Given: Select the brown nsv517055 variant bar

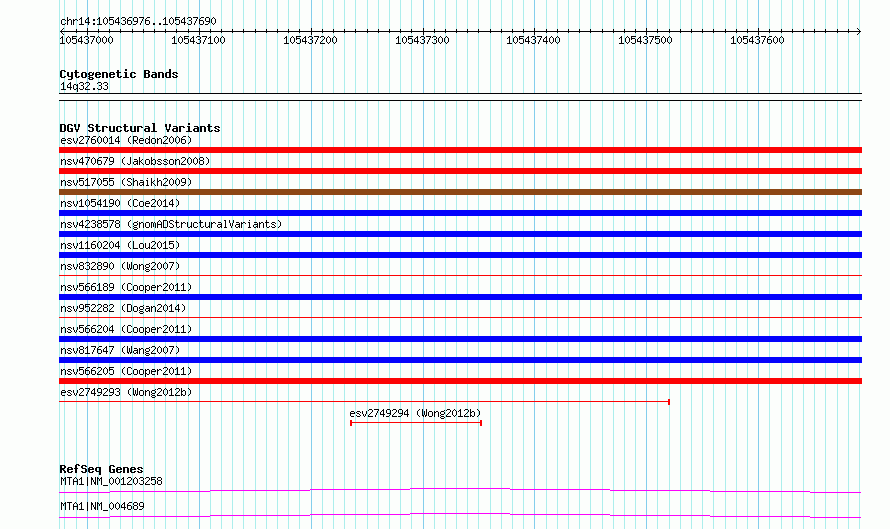Looking at the screenshot, I should pyautogui.click(x=460, y=192).
